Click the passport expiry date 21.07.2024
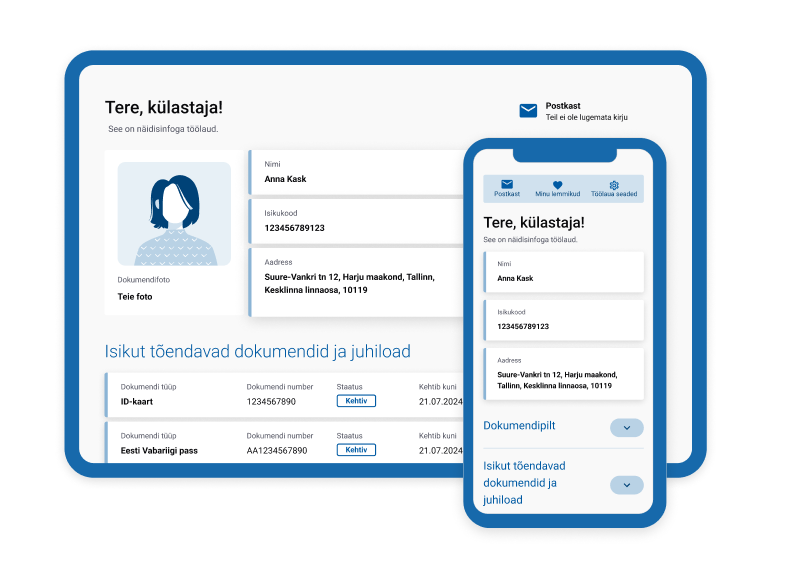800x582 pixels. point(441,450)
